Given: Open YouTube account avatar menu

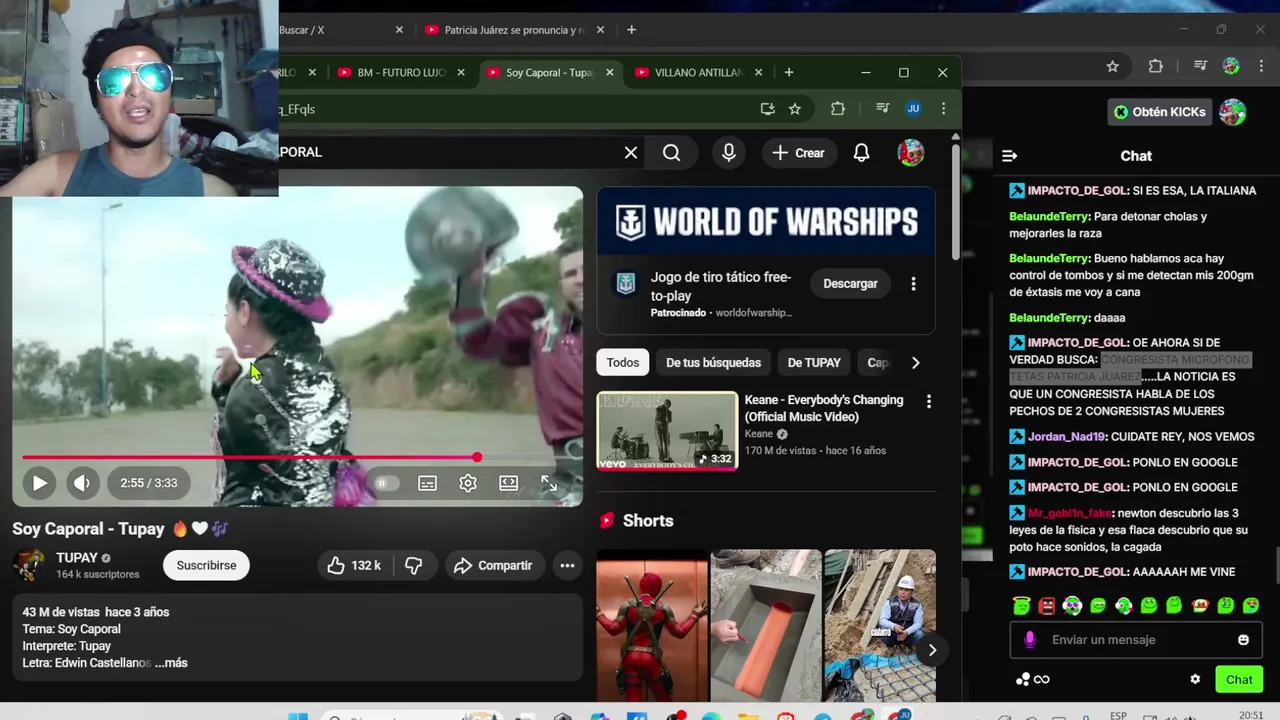Looking at the screenshot, I should (x=910, y=152).
